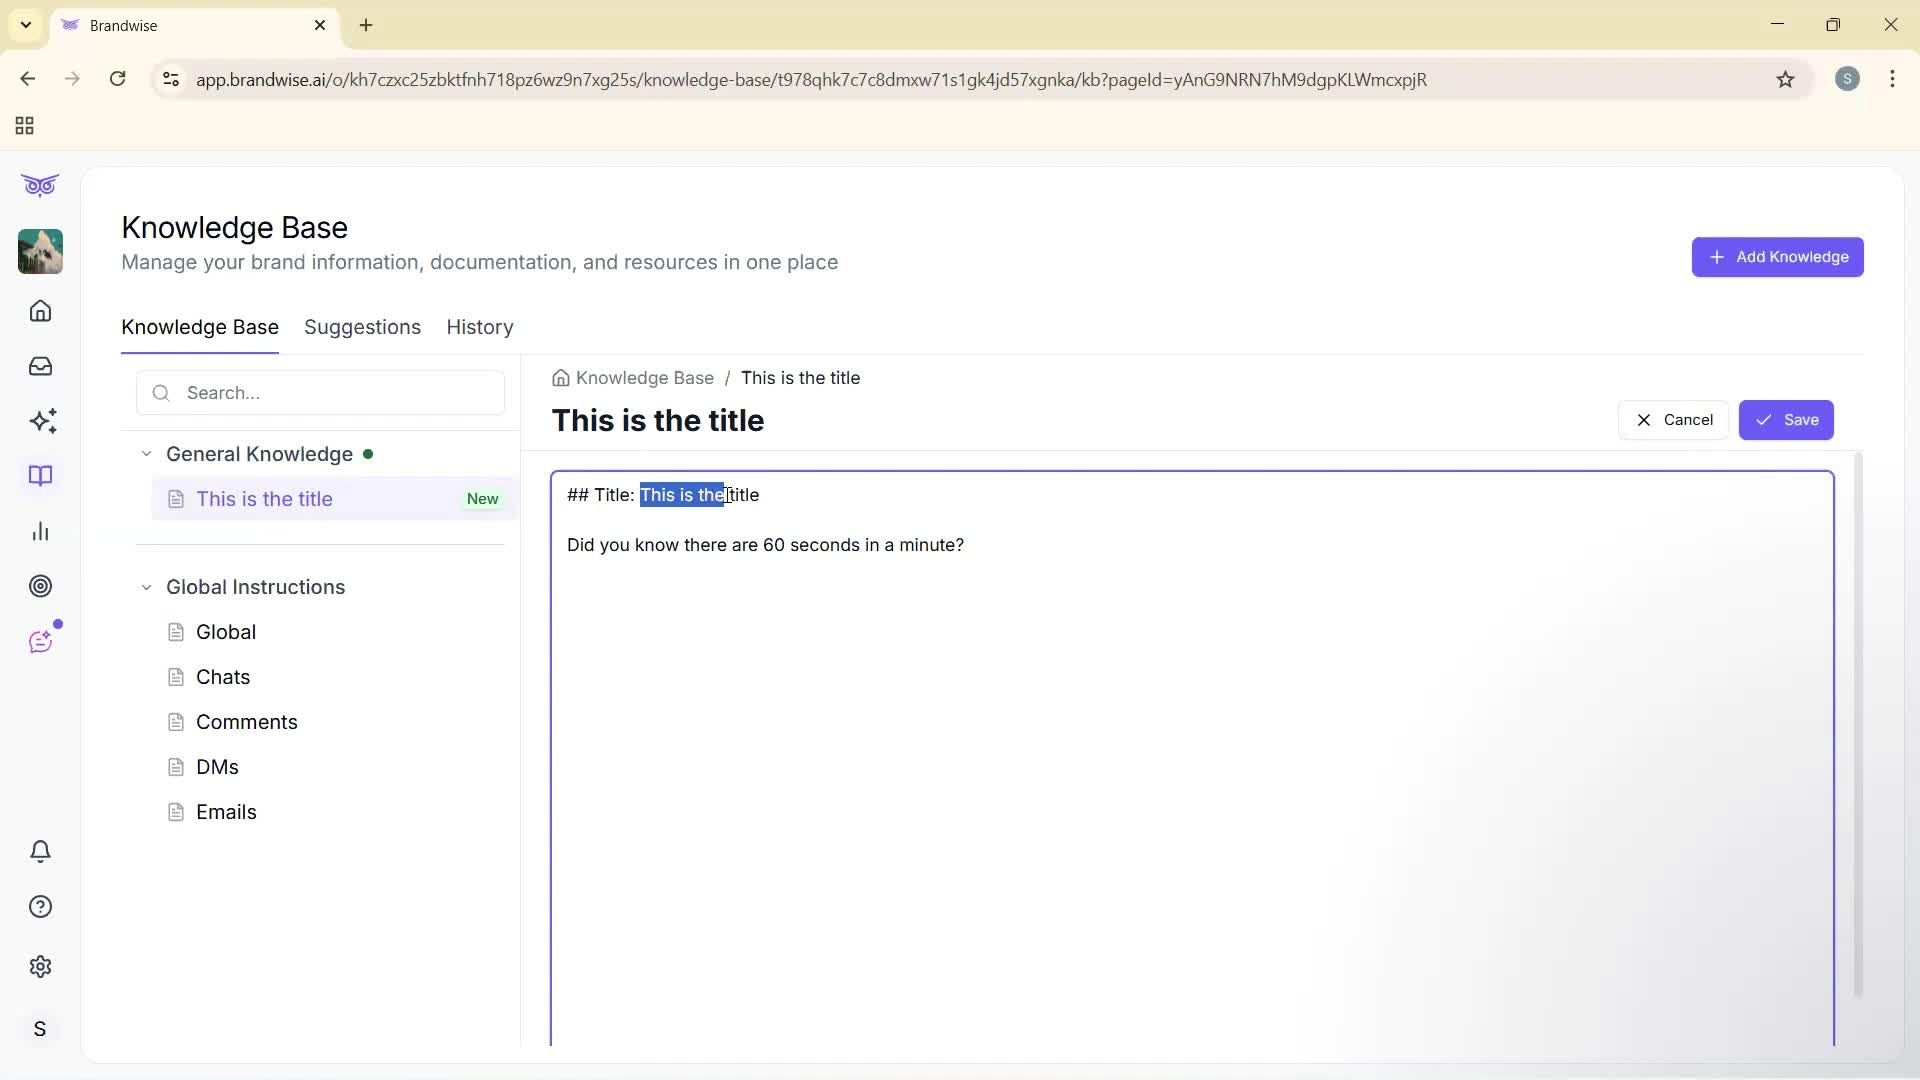Open the goals target icon in sidebar
Screen dimensions: 1920x1080
tap(40, 586)
